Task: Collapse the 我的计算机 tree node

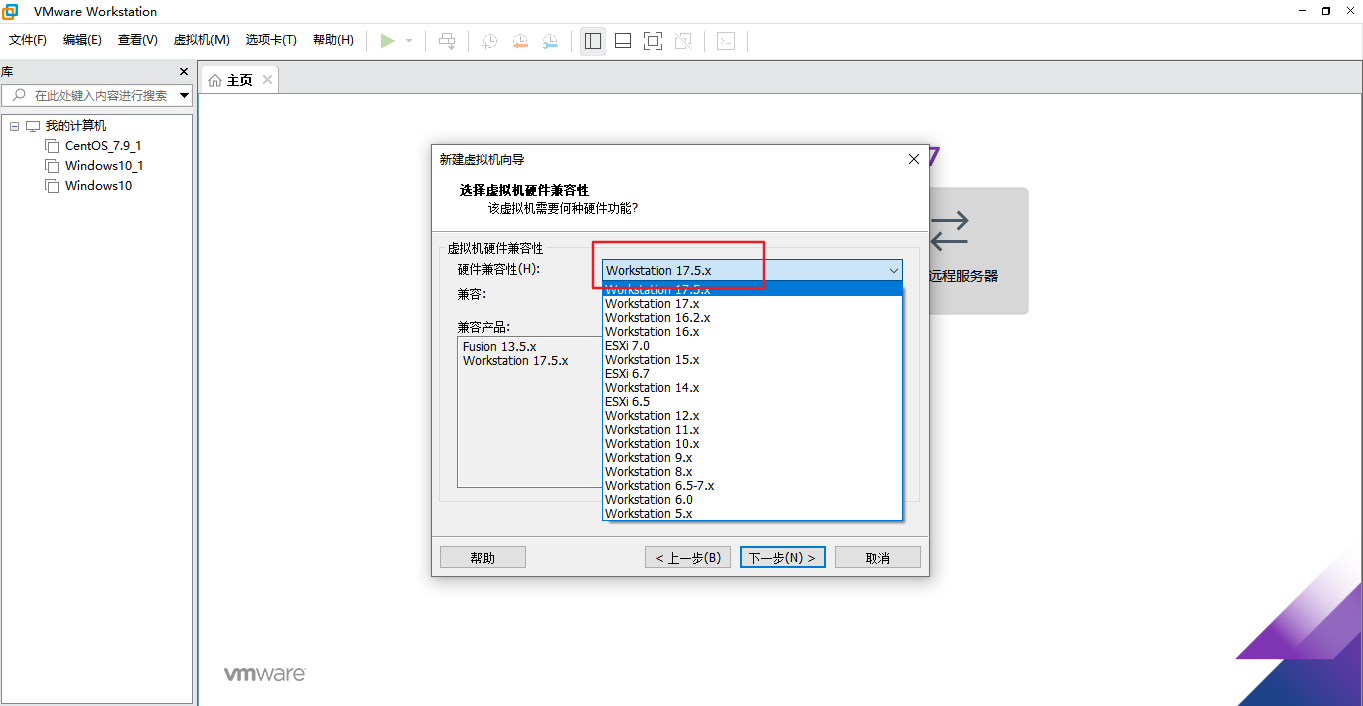Action: (14, 125)
